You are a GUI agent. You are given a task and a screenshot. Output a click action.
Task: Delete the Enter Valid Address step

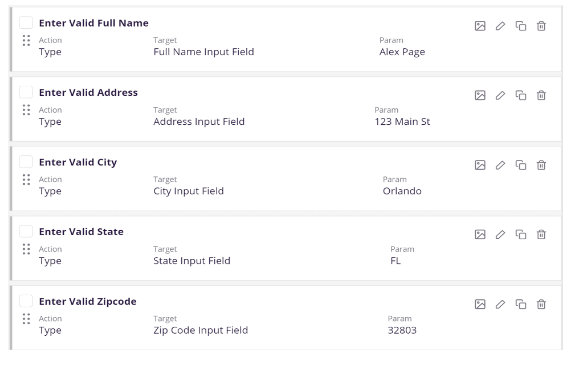point(541,95)
